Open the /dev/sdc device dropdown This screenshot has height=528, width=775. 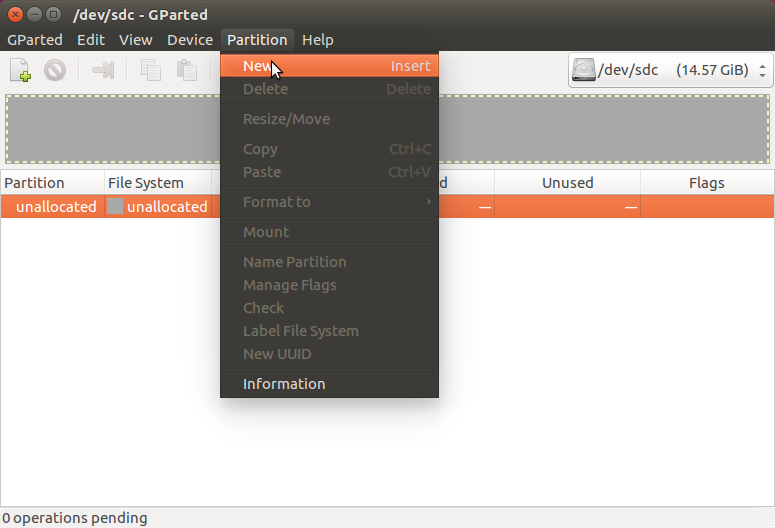click(x=671, y=70)
